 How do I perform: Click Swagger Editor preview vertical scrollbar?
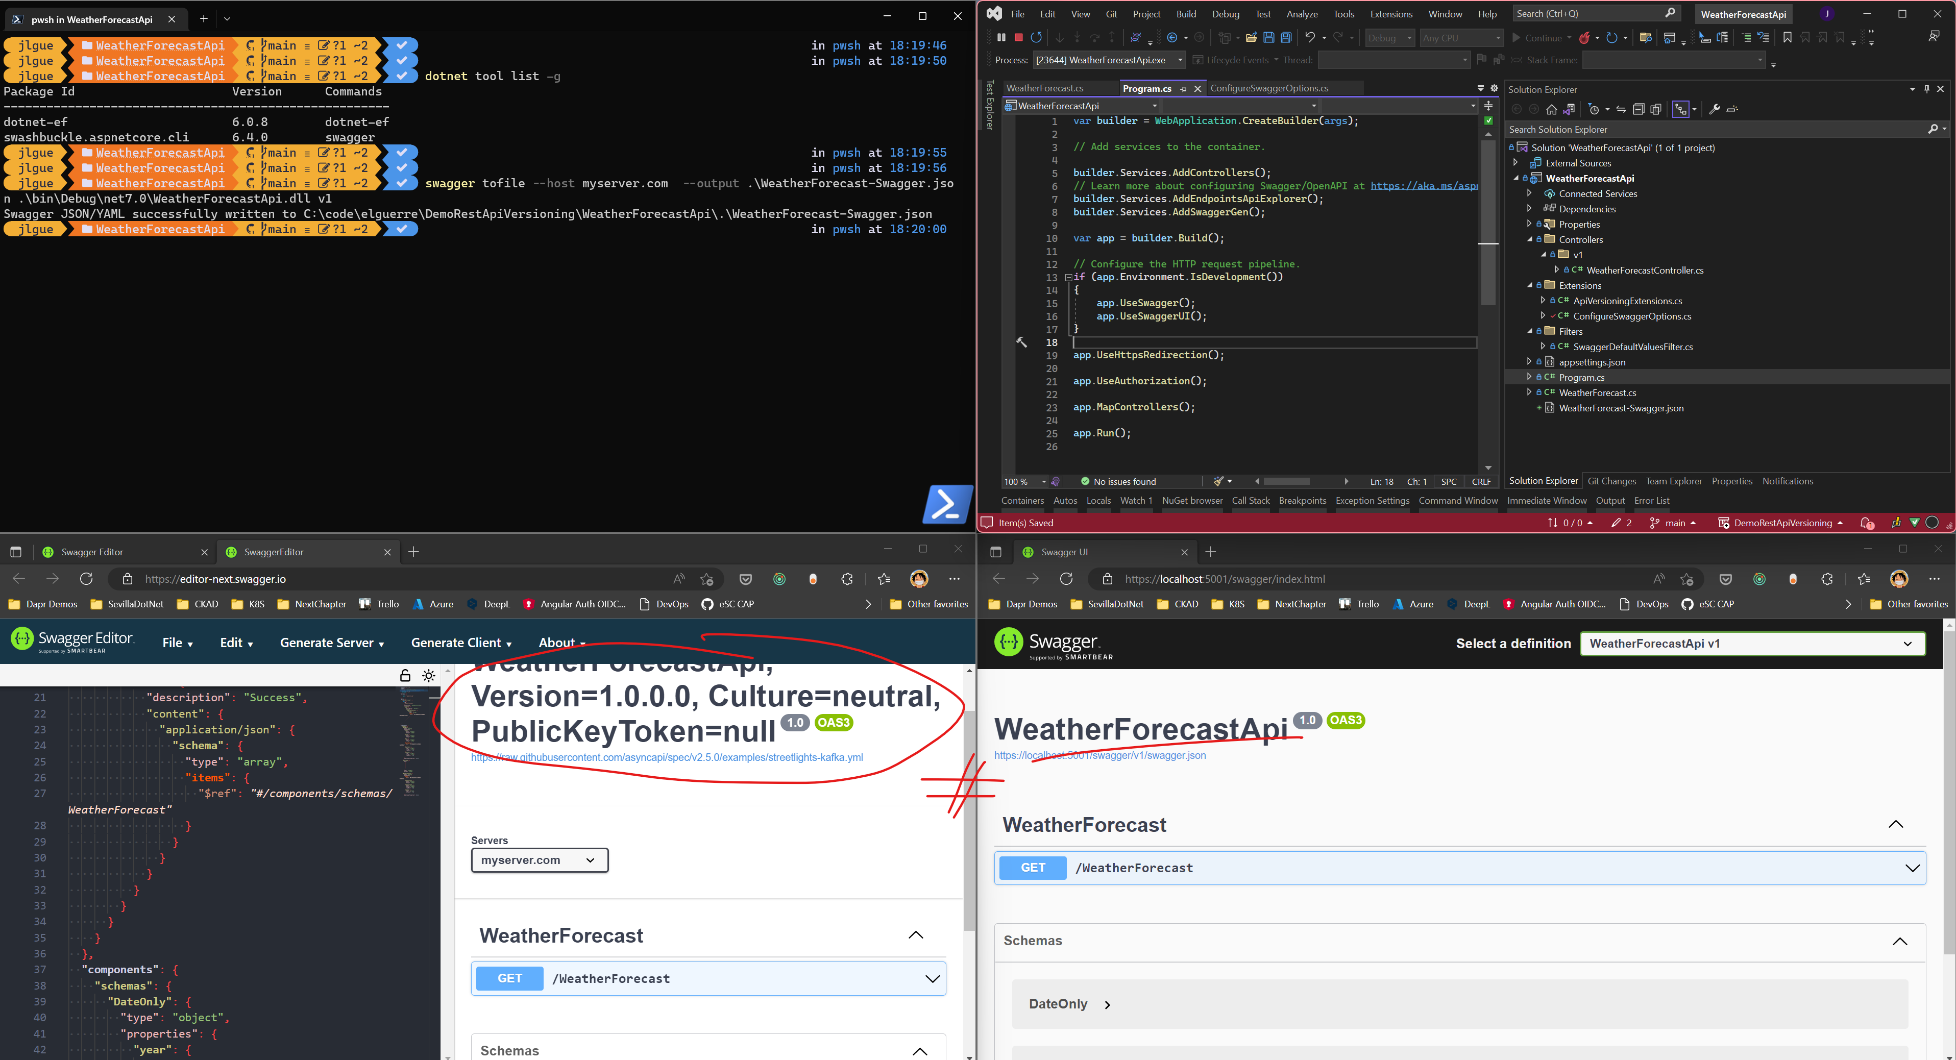pyautogui.click(x=969, y=820)
